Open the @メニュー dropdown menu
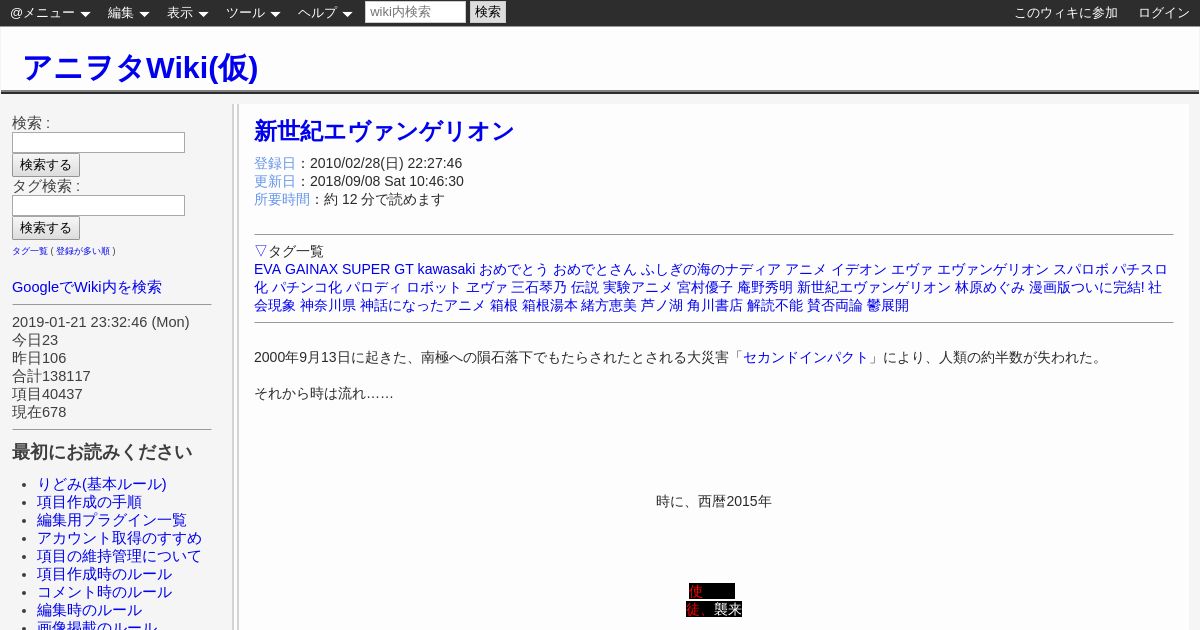Image resolution: width=1200 pixels, height=630 pixels. click(x=50, y=13)
